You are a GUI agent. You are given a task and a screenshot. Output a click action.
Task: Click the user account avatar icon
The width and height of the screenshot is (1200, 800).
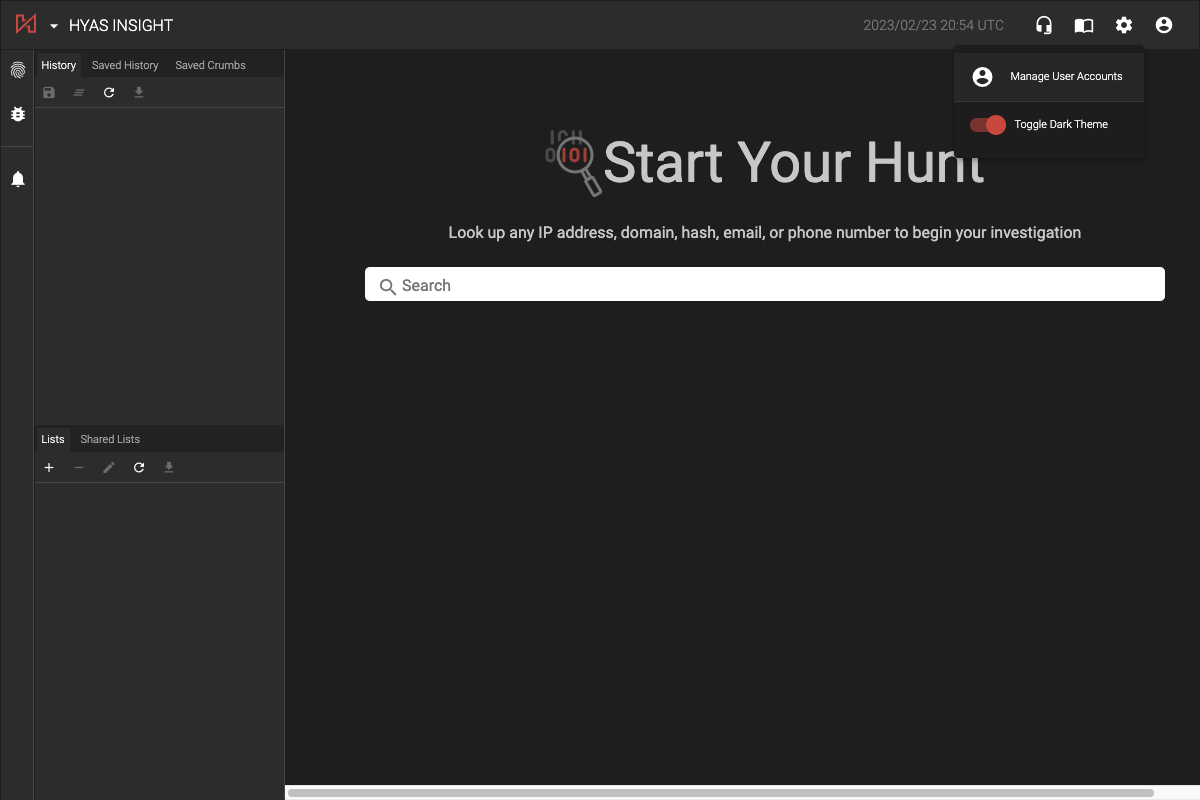1163,25
